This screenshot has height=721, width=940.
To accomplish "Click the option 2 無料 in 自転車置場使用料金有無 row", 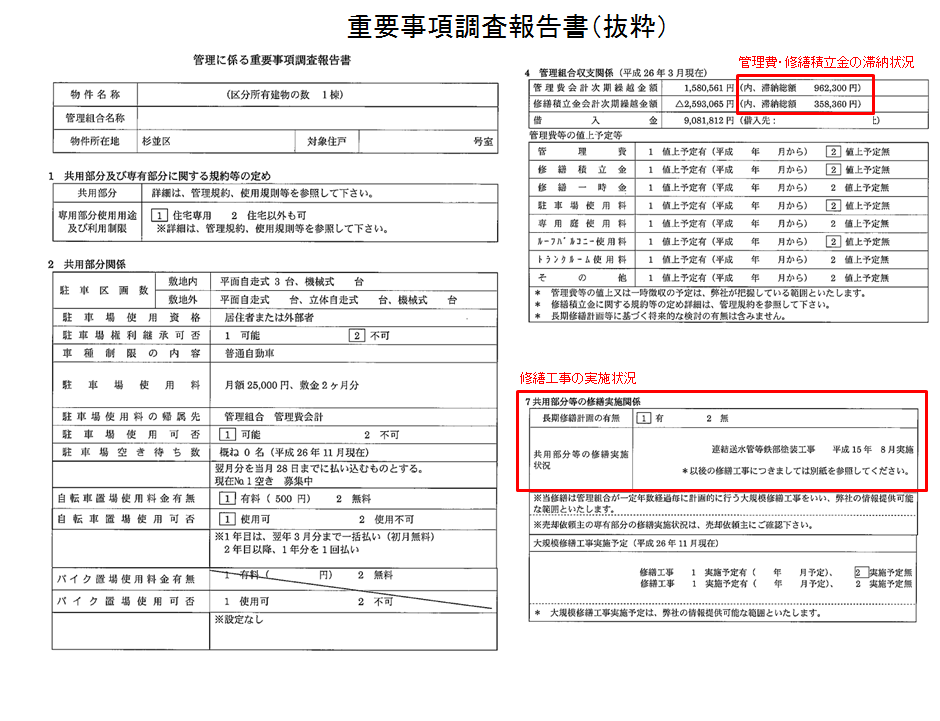I will pos(354,499).
